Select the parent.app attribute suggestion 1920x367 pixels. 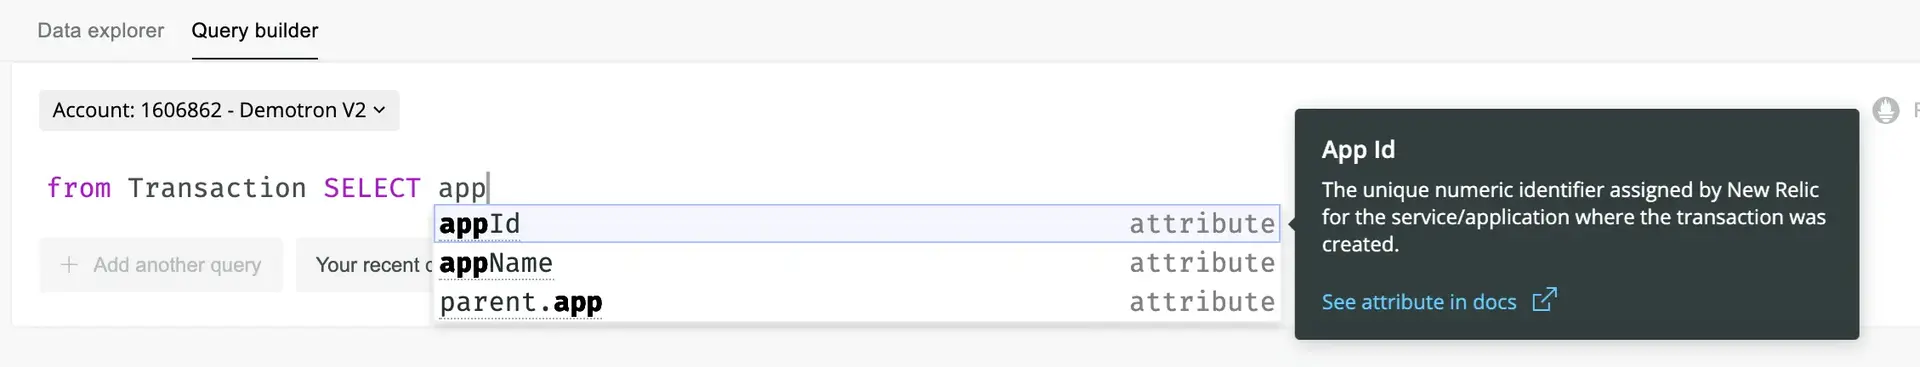pyautogui.click(x=857, y=302)
